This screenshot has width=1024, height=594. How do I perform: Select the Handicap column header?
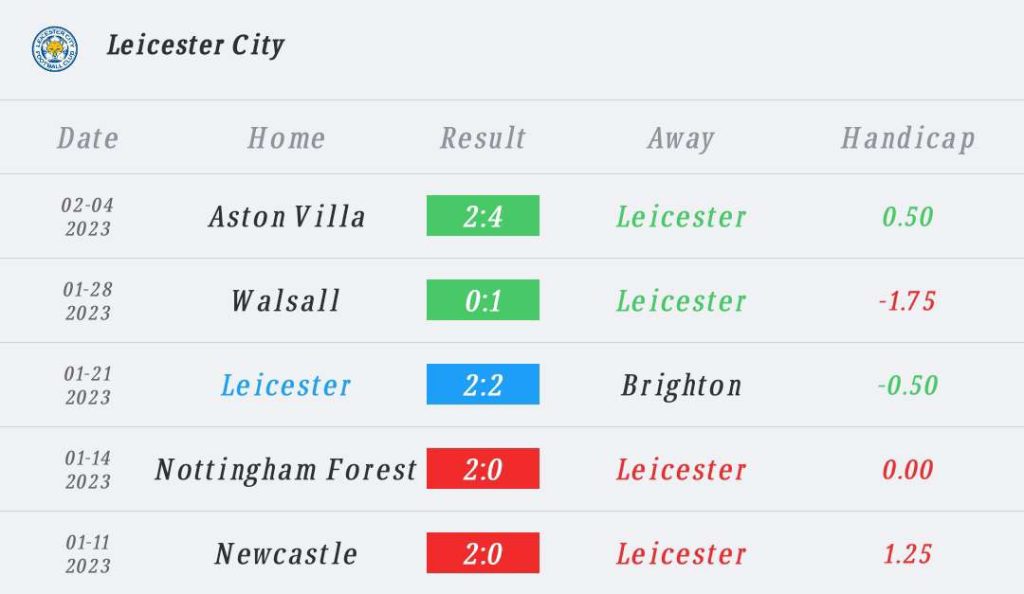pos(908,138)
